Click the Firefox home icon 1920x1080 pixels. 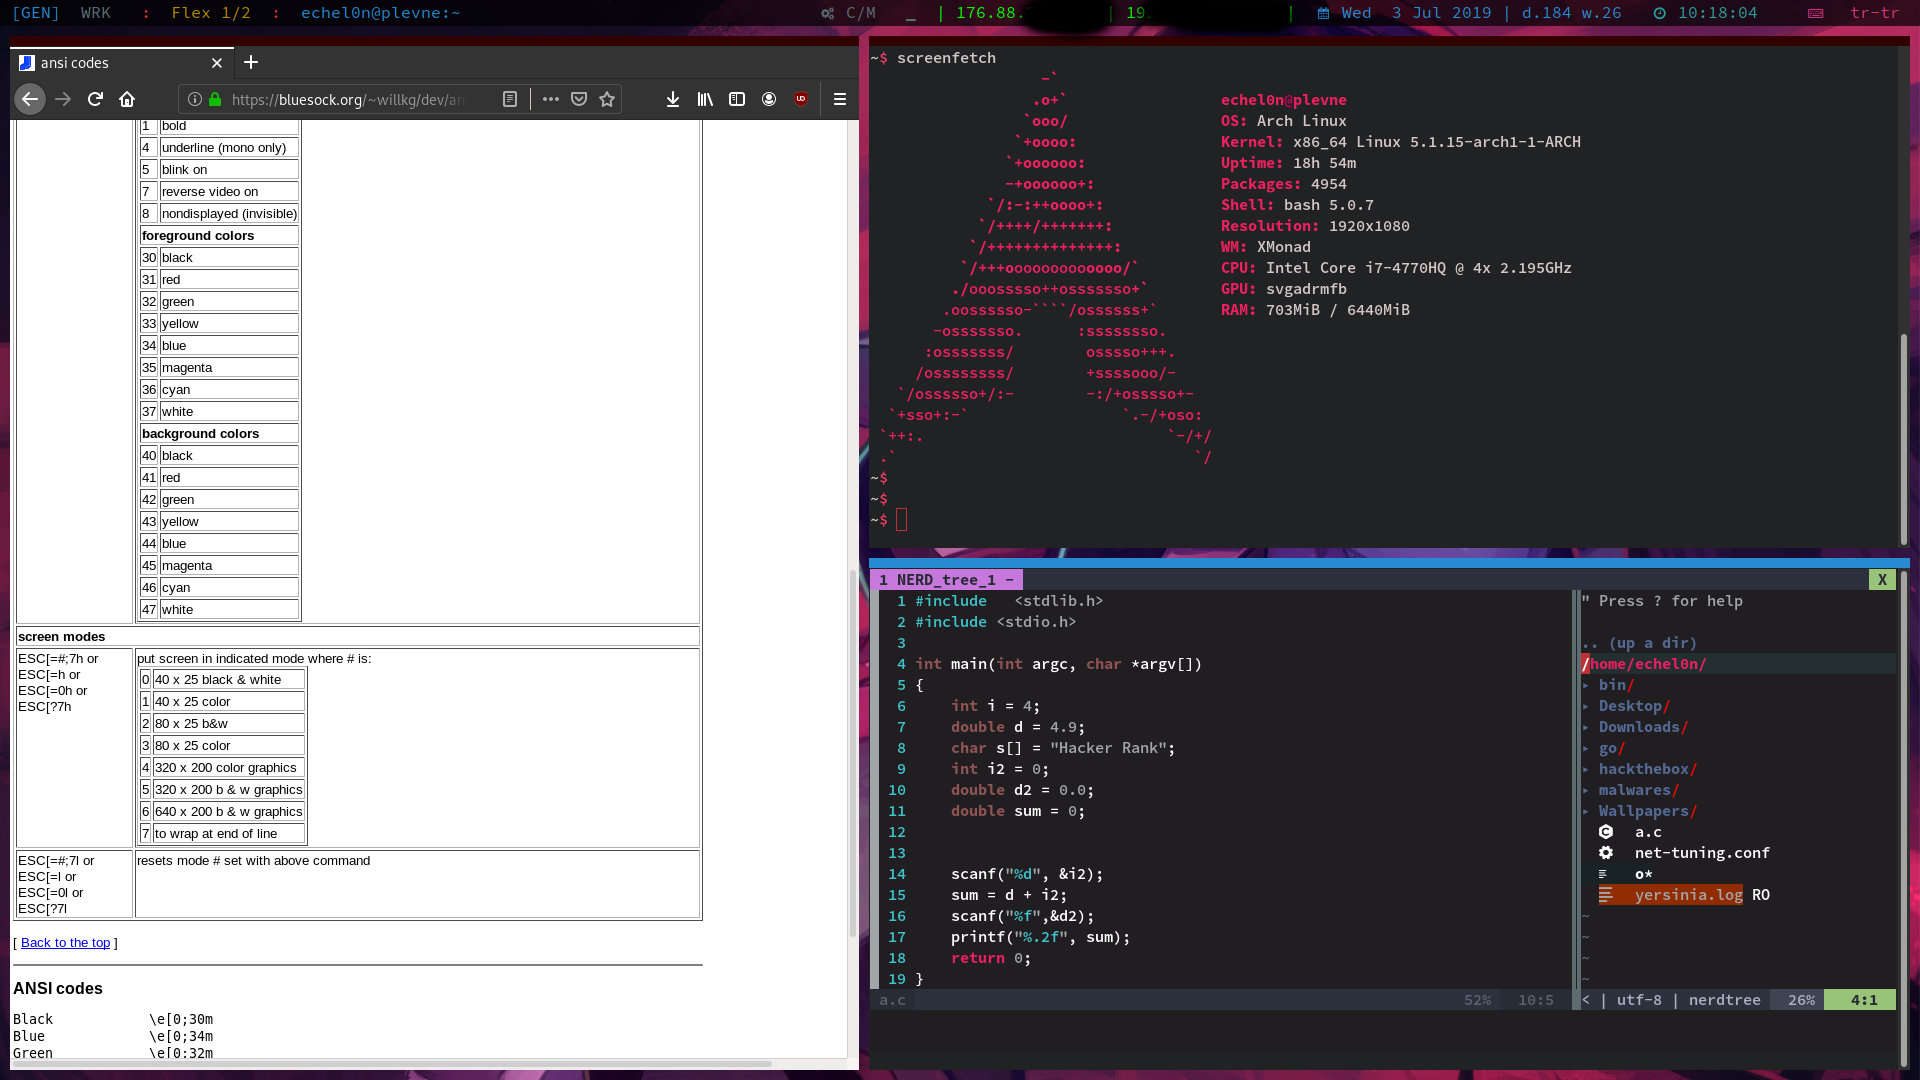pos(127,99)
